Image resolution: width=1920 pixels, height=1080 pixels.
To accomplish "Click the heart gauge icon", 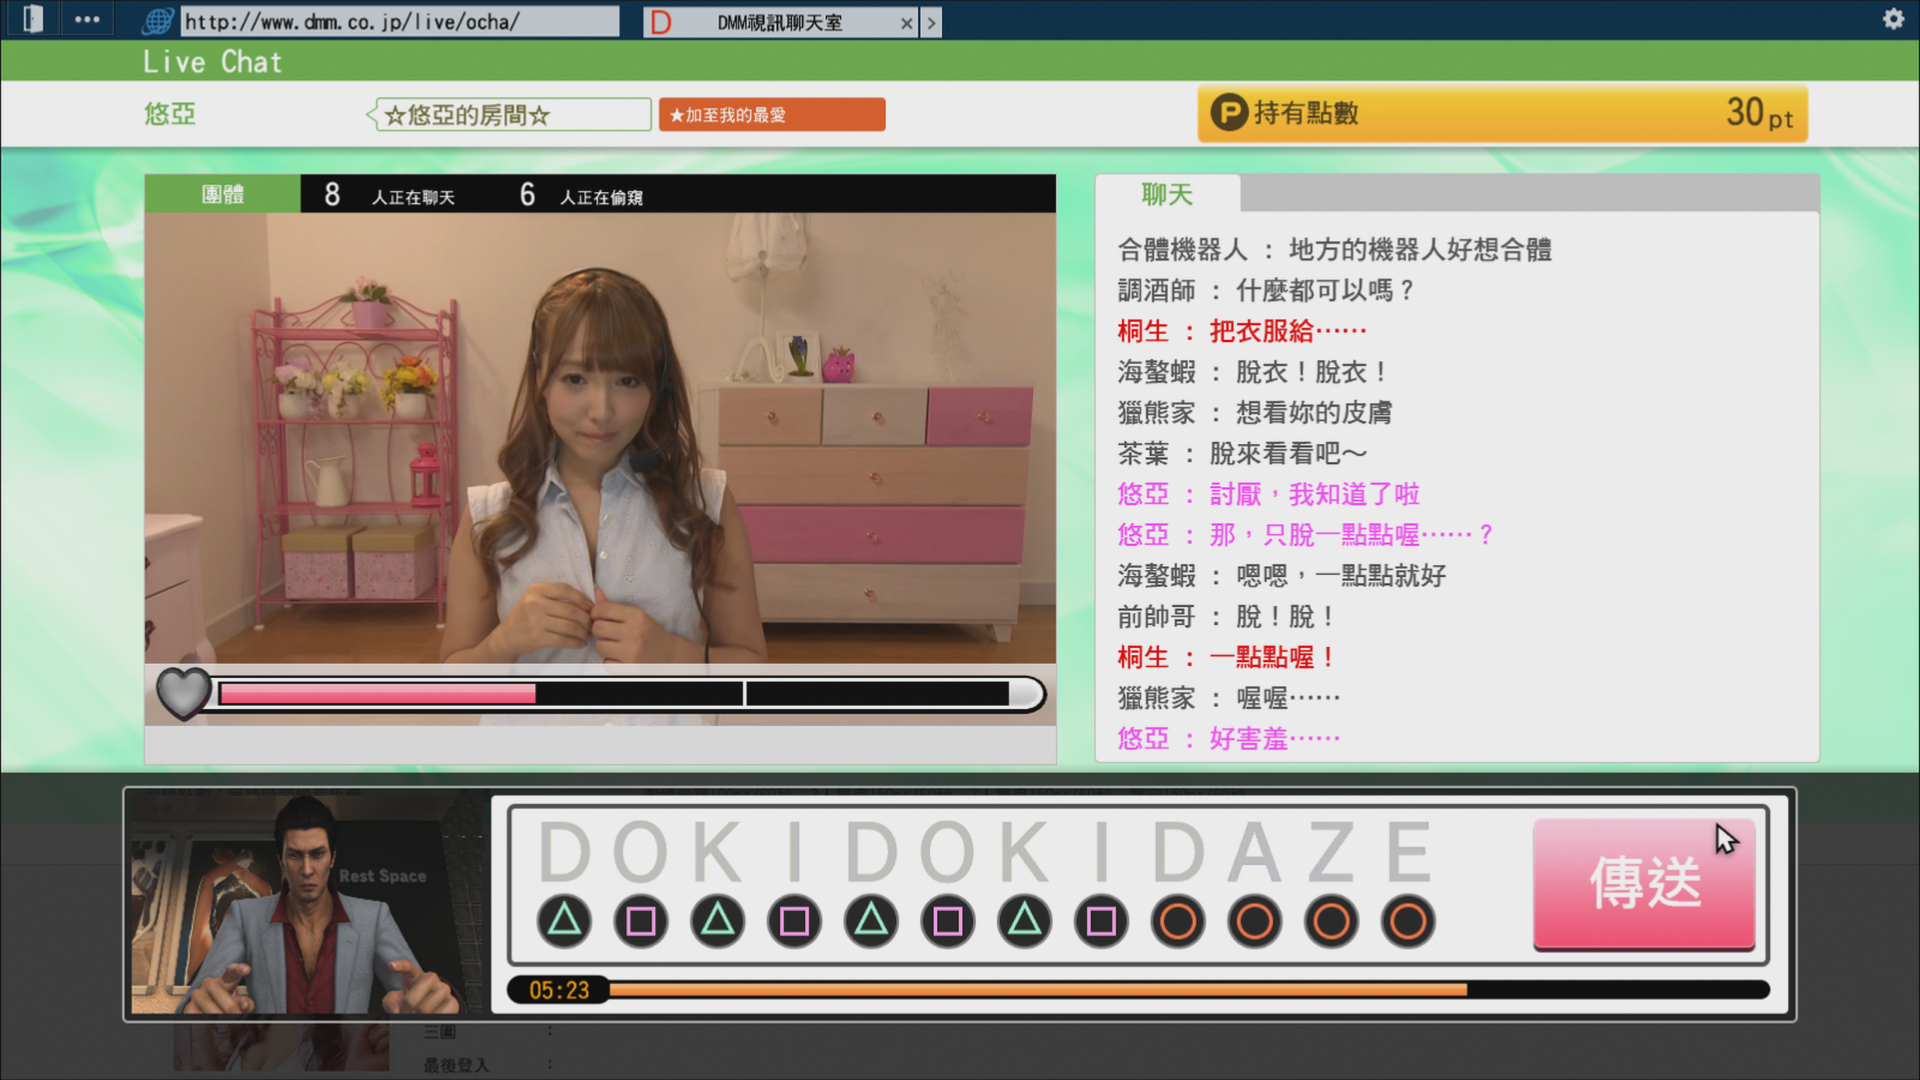I will click(x=183, y=692).
